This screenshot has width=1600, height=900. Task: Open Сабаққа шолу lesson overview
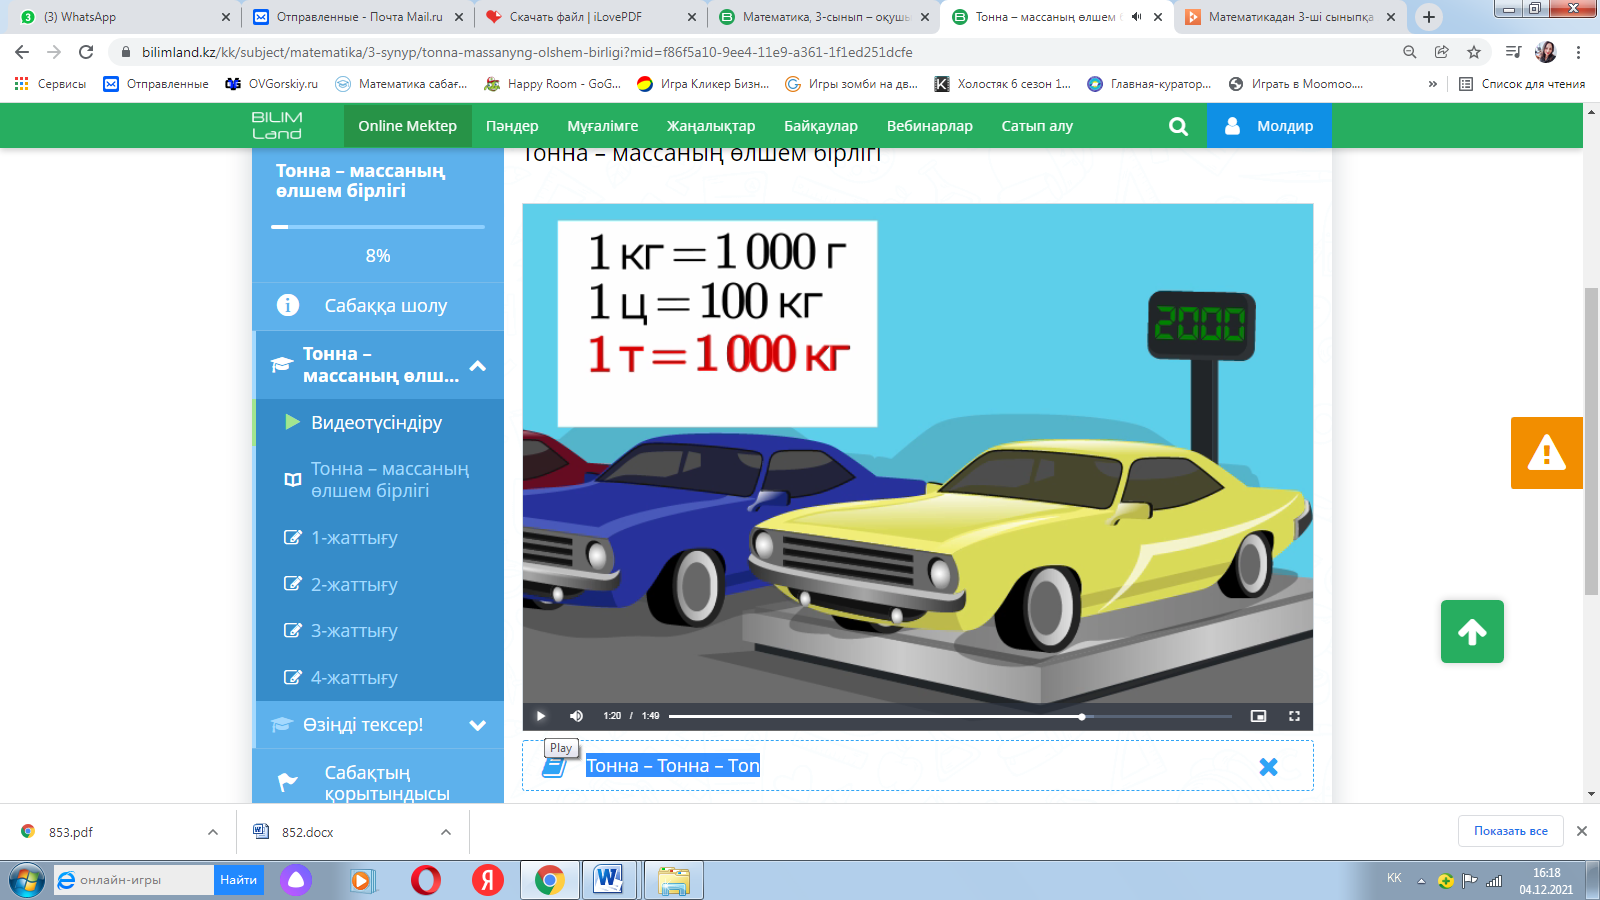point(385,306)
